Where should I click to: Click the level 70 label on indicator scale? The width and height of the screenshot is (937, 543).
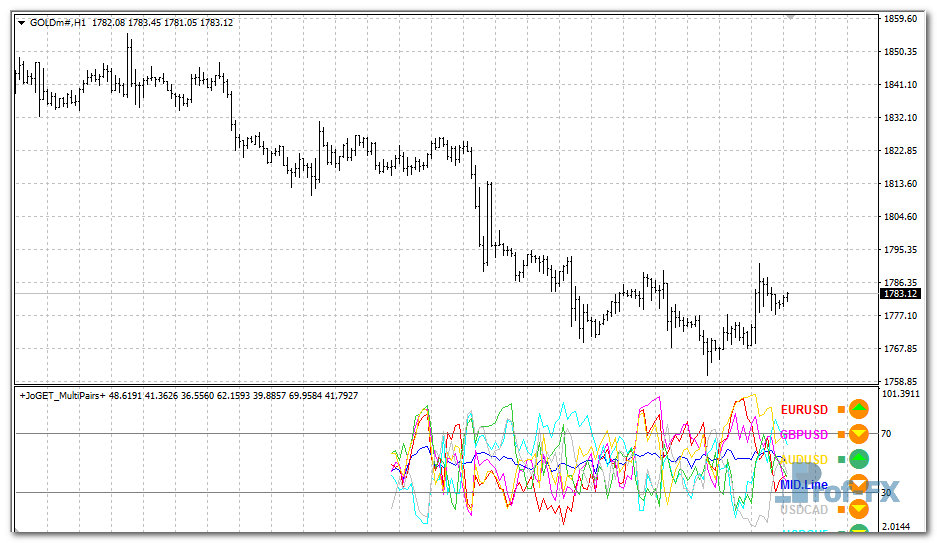point(886,434)
